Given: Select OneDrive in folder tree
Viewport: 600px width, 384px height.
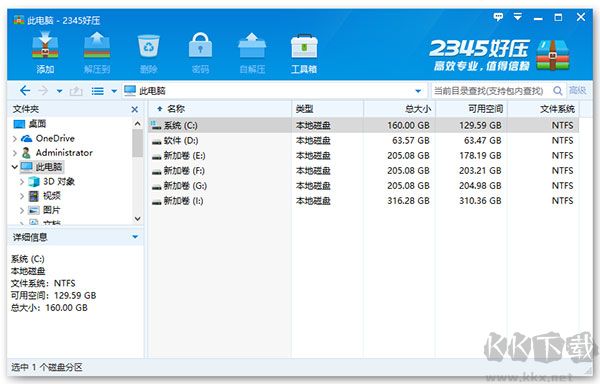Looking at the screenshot, I should pyautogui.click(x=55, y=138).
